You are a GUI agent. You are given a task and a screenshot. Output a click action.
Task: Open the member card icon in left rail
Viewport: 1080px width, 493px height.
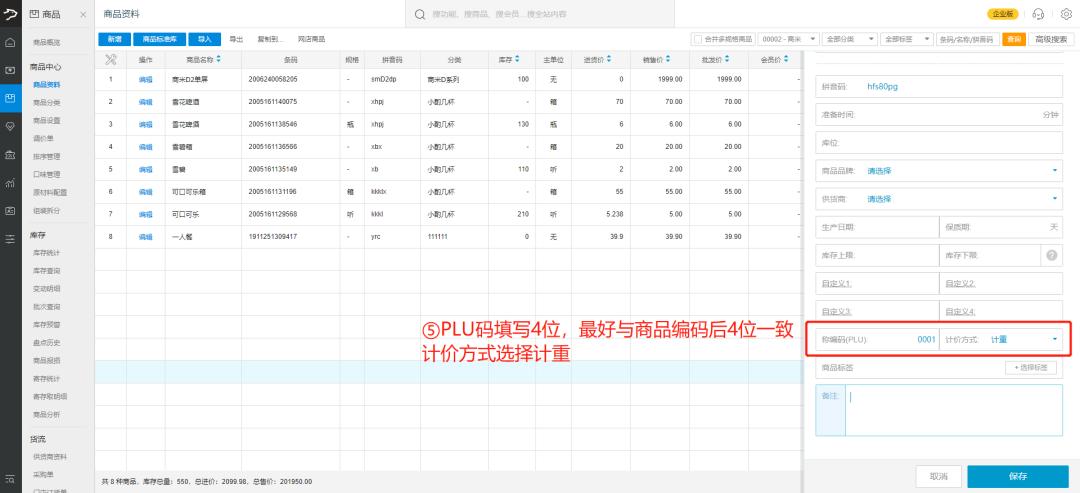10,211
